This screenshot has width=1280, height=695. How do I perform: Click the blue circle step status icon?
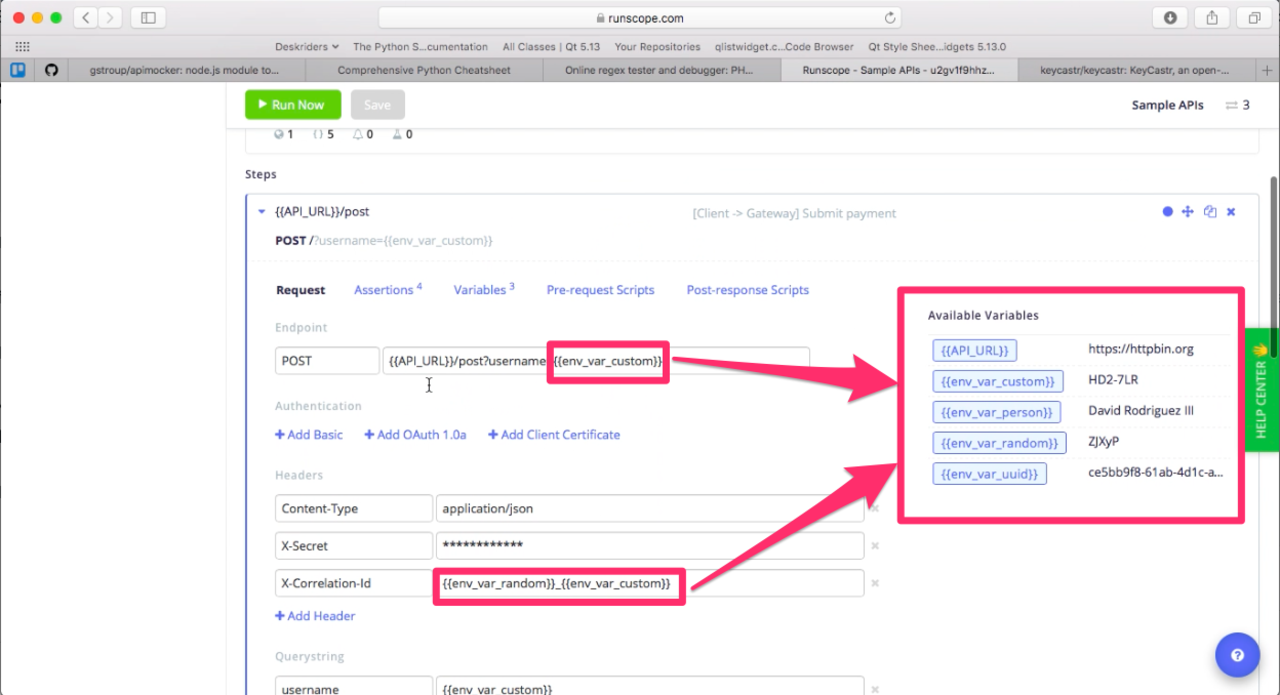tap(1167, 212)
